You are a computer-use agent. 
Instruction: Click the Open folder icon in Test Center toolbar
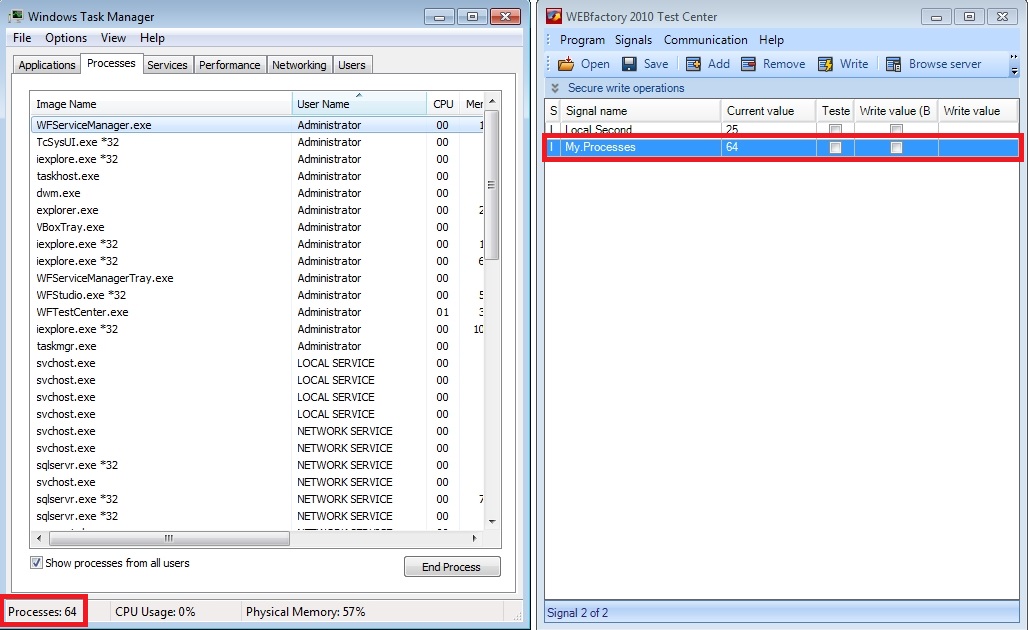coord(566,64)
